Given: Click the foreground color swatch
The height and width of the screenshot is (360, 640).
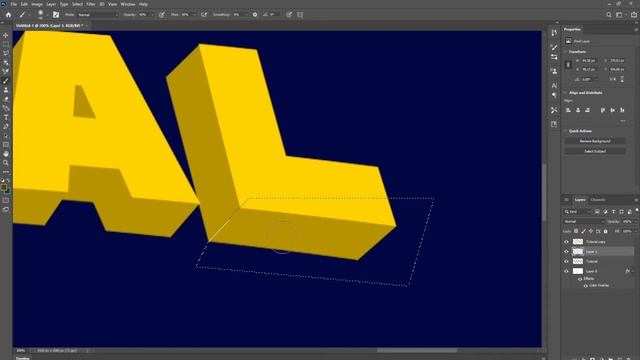Looking at the screenshot, I should (x=4, y=187).
